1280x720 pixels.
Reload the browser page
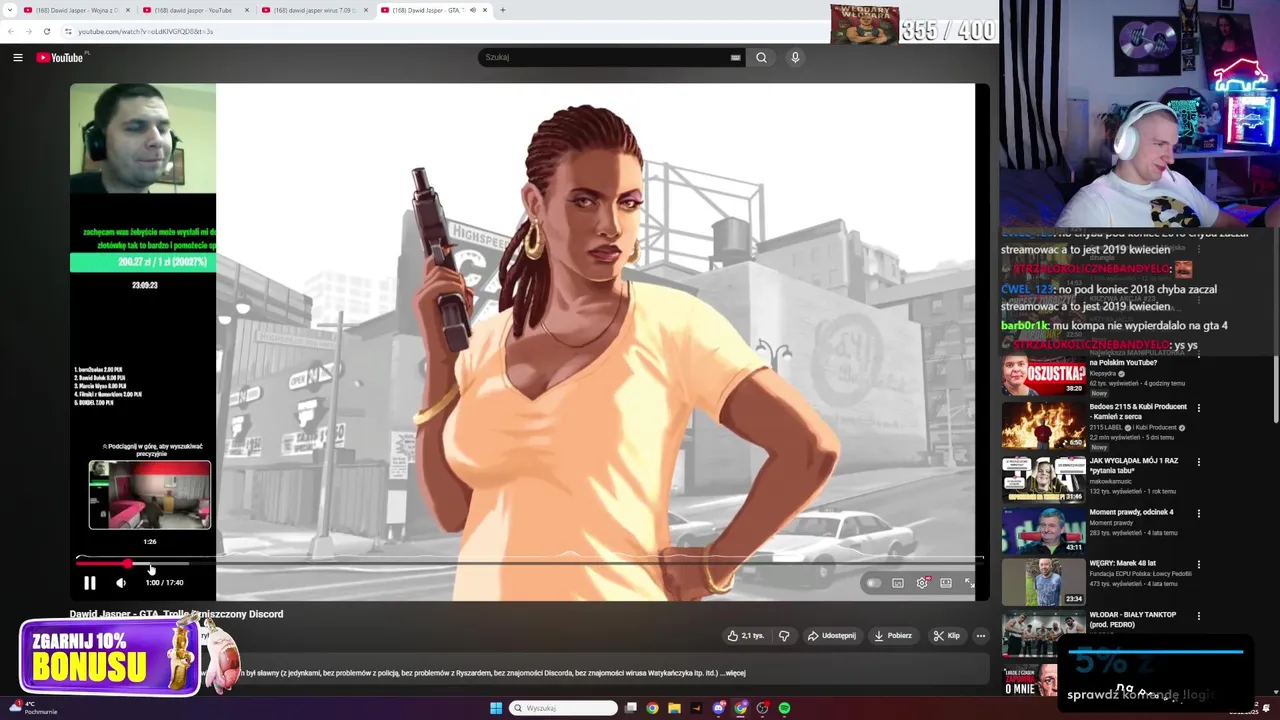[x=46, y=31]
